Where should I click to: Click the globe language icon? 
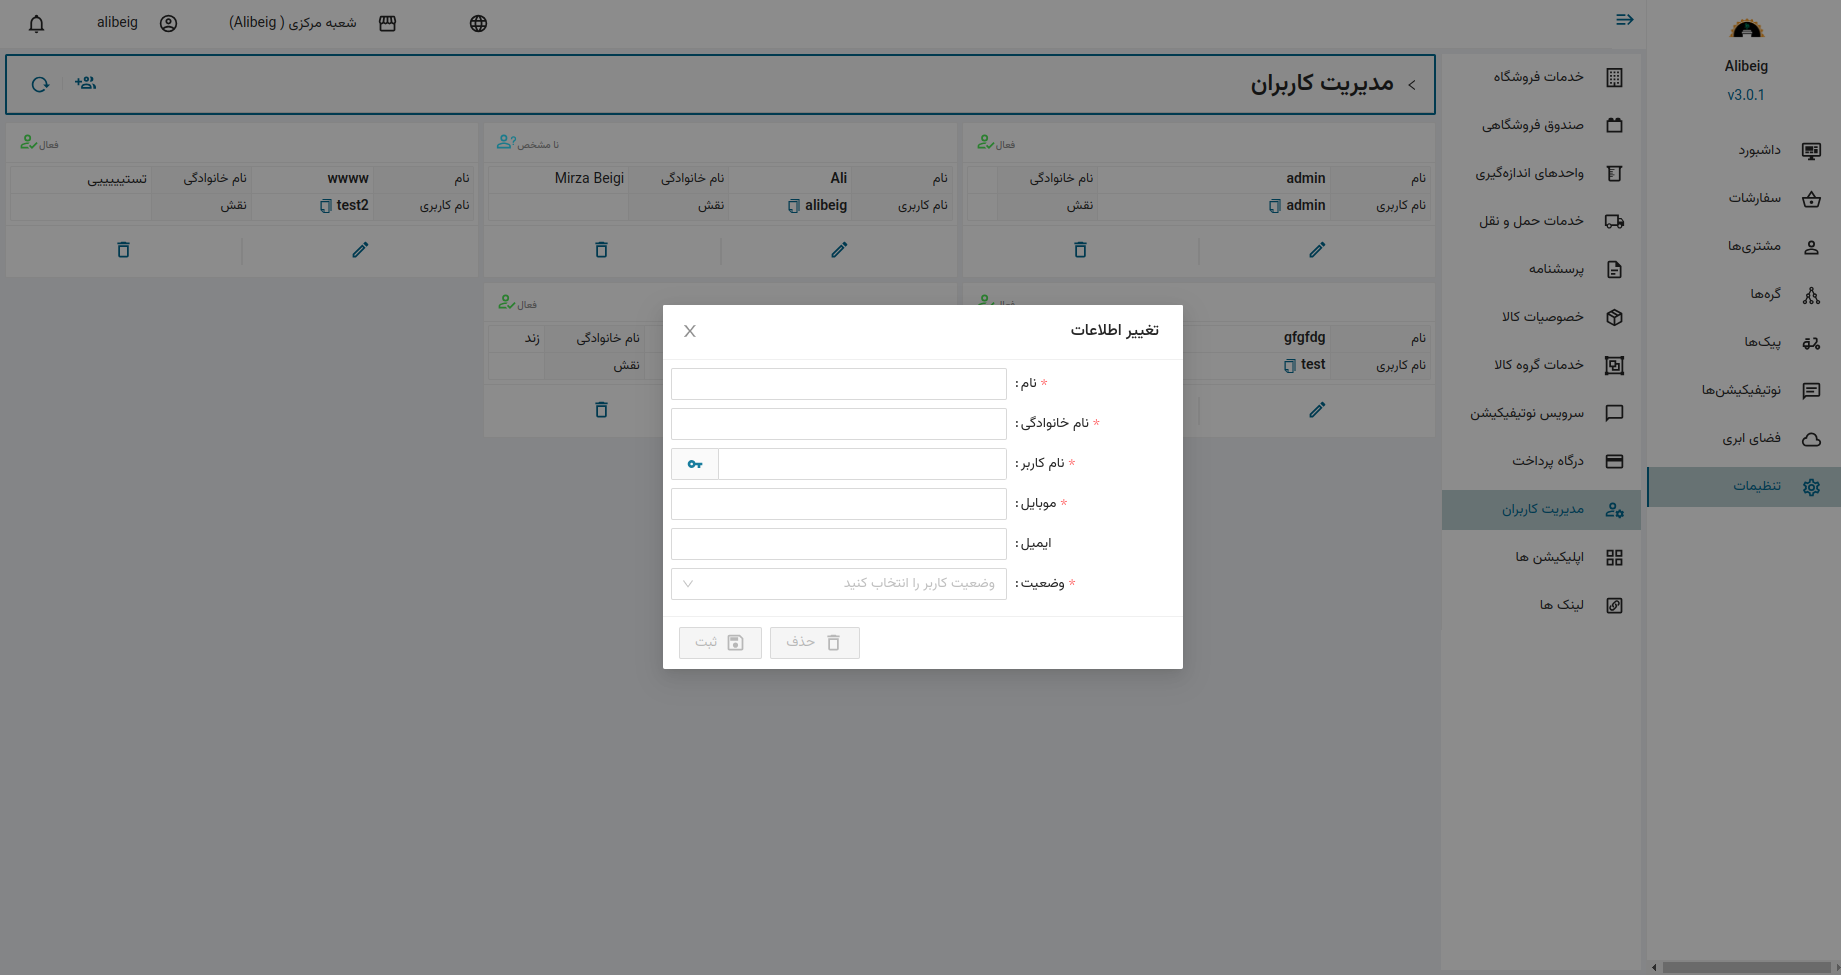point(478,24)
